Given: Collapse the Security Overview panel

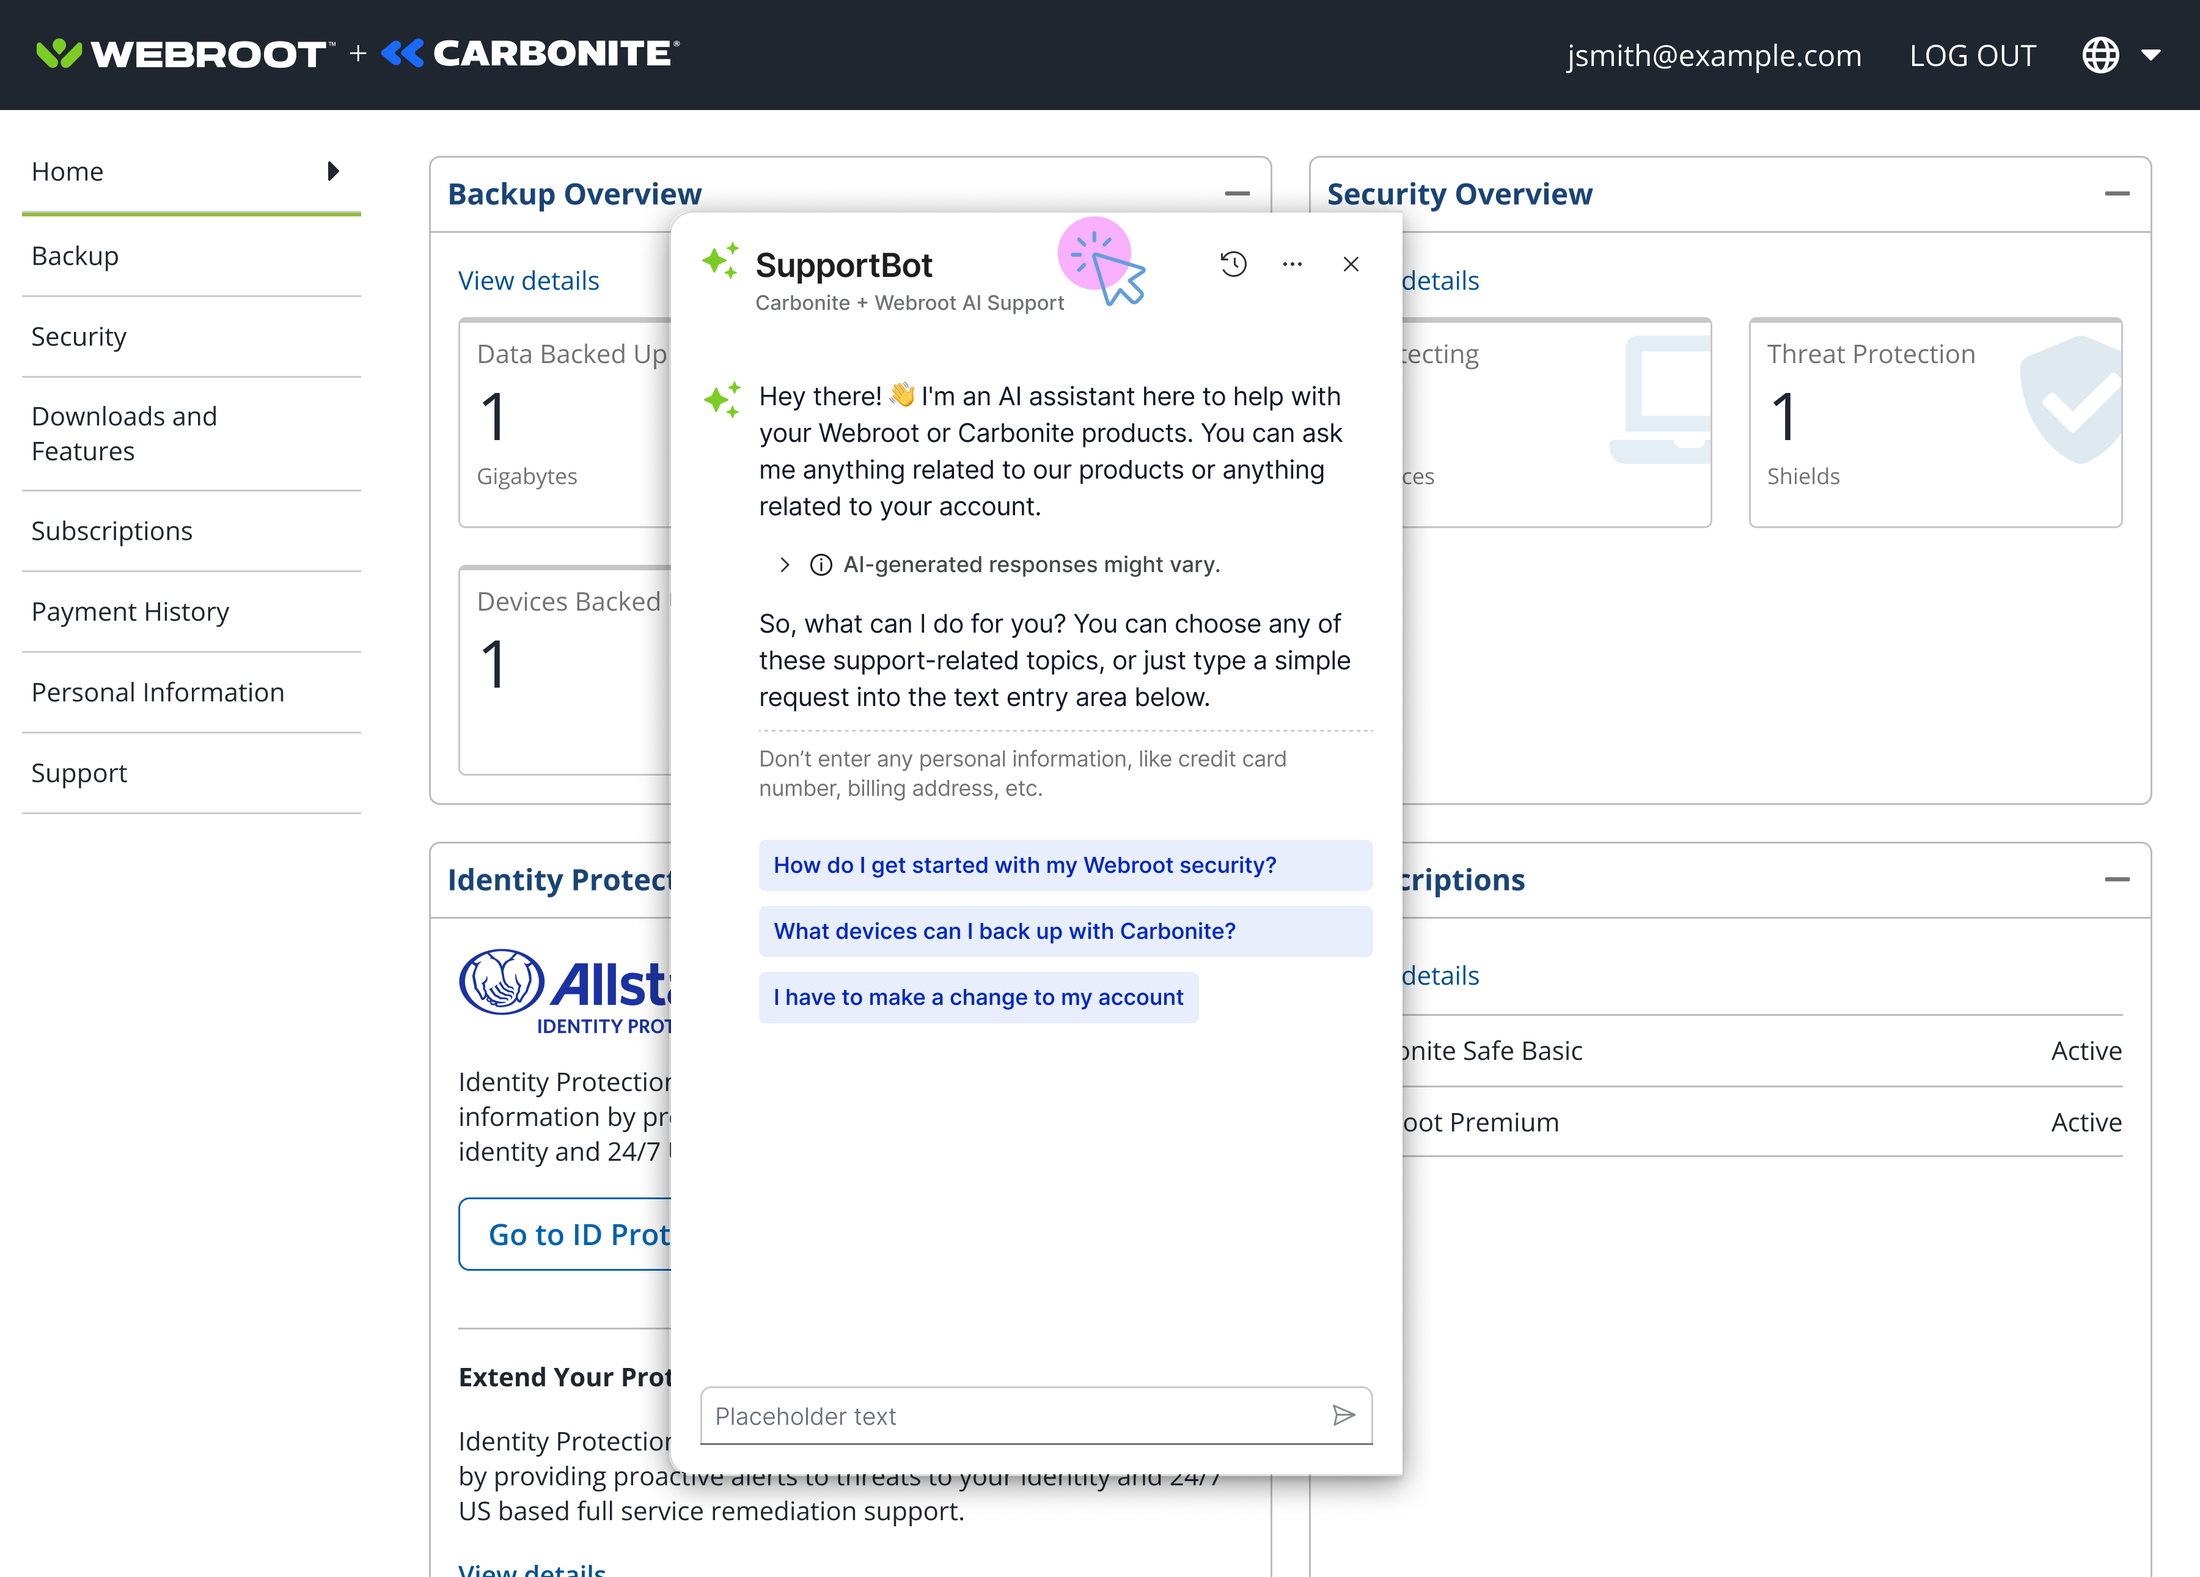Looking at the screenshot, I should (x=2117, y=193).
